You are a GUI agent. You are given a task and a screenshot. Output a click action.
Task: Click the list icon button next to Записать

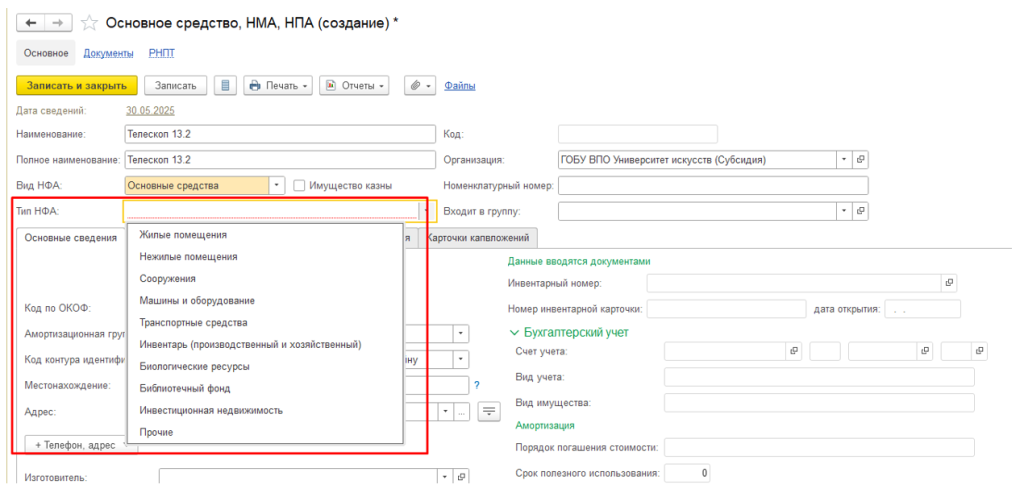pyautogui.click(x=225, y=86)
